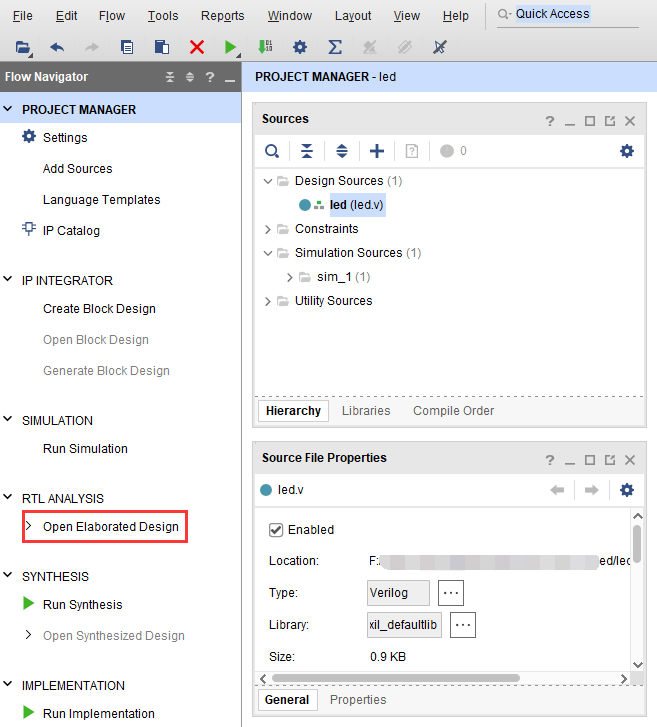657x727 pixels.
Task: Open Flow Navigator help question mark
Action: pyautogui.click(x=210, y=77)
